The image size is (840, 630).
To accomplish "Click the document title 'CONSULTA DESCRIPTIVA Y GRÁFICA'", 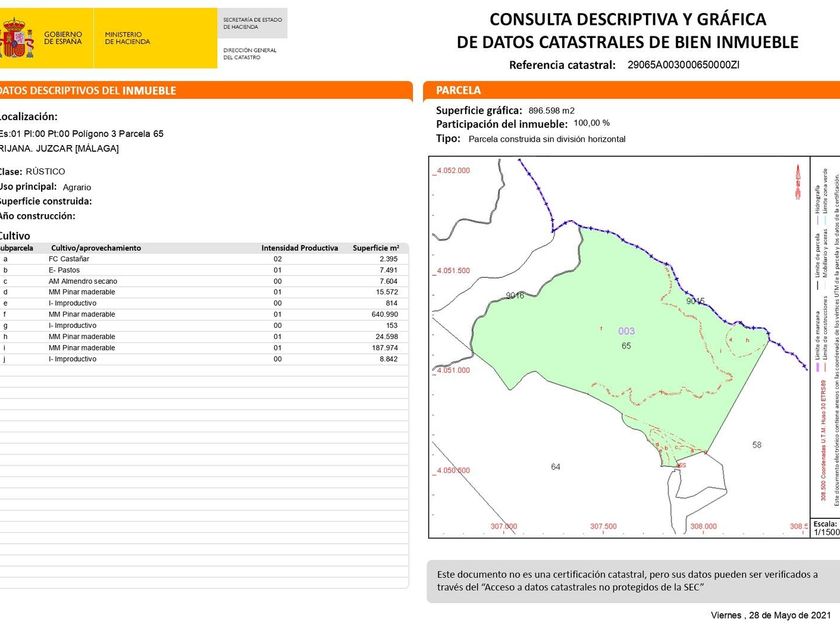I will tap(627, 20).
